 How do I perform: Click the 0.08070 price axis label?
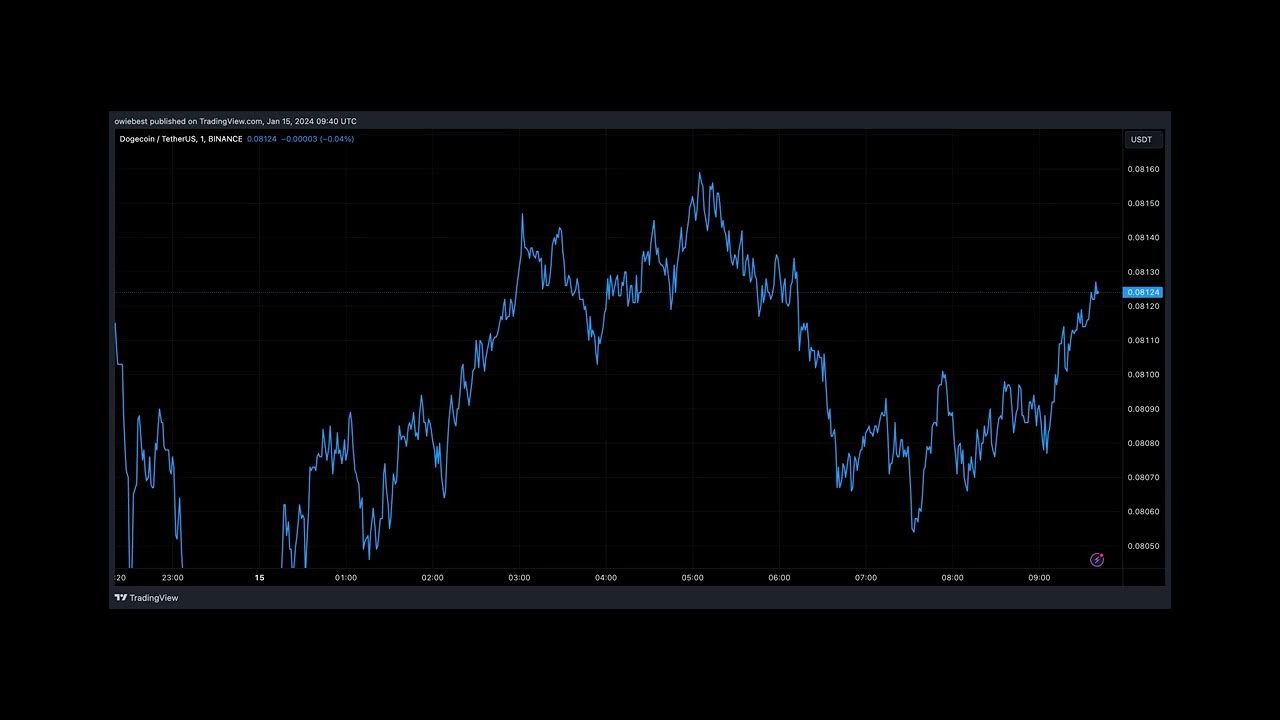tap(1143, 477)
